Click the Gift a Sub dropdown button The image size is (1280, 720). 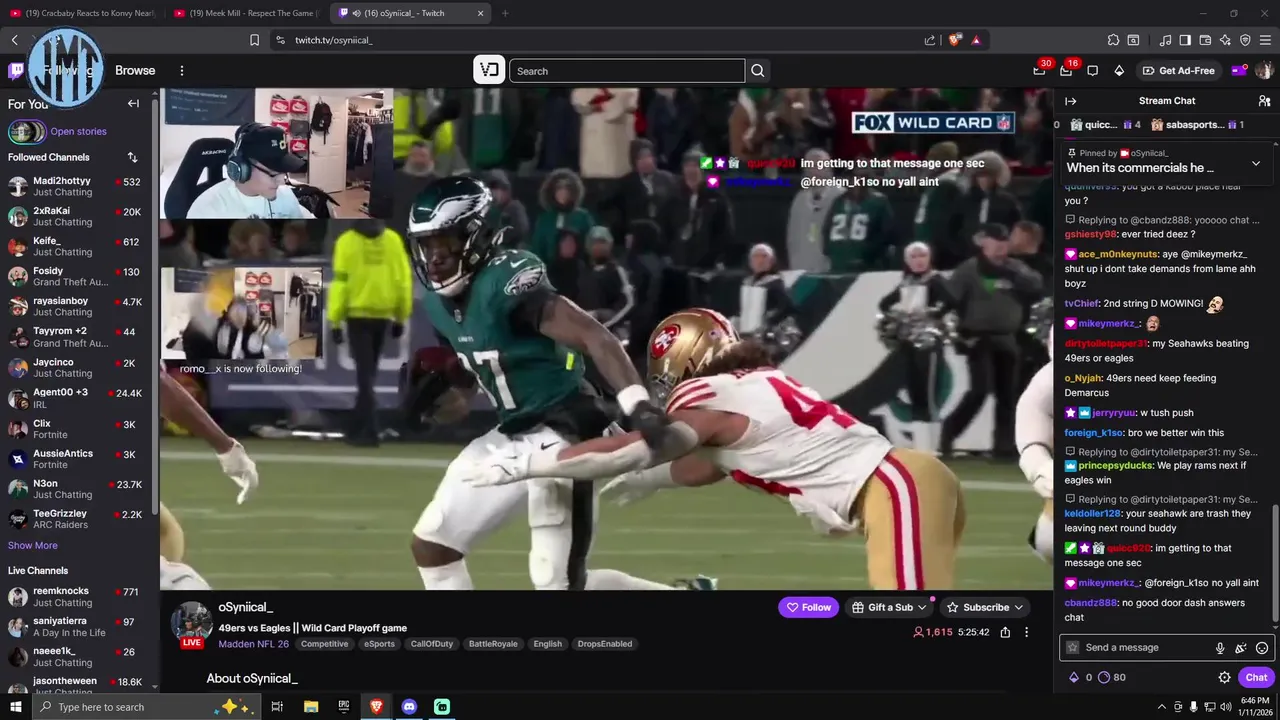889,607
